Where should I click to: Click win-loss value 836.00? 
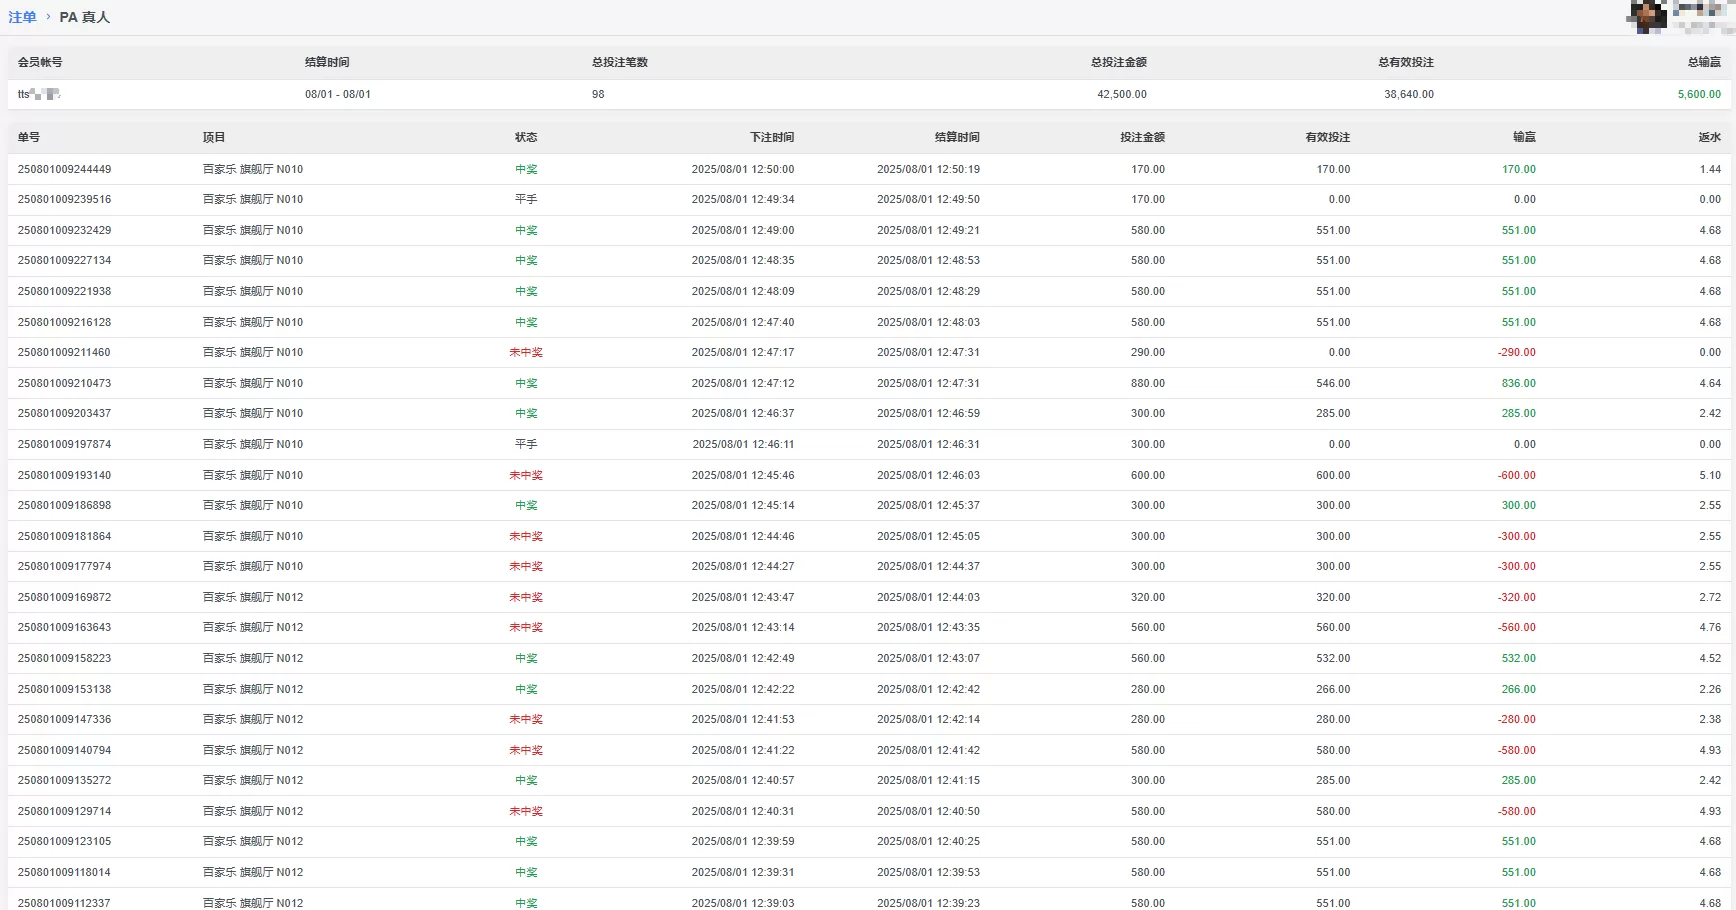[1519, 383]
